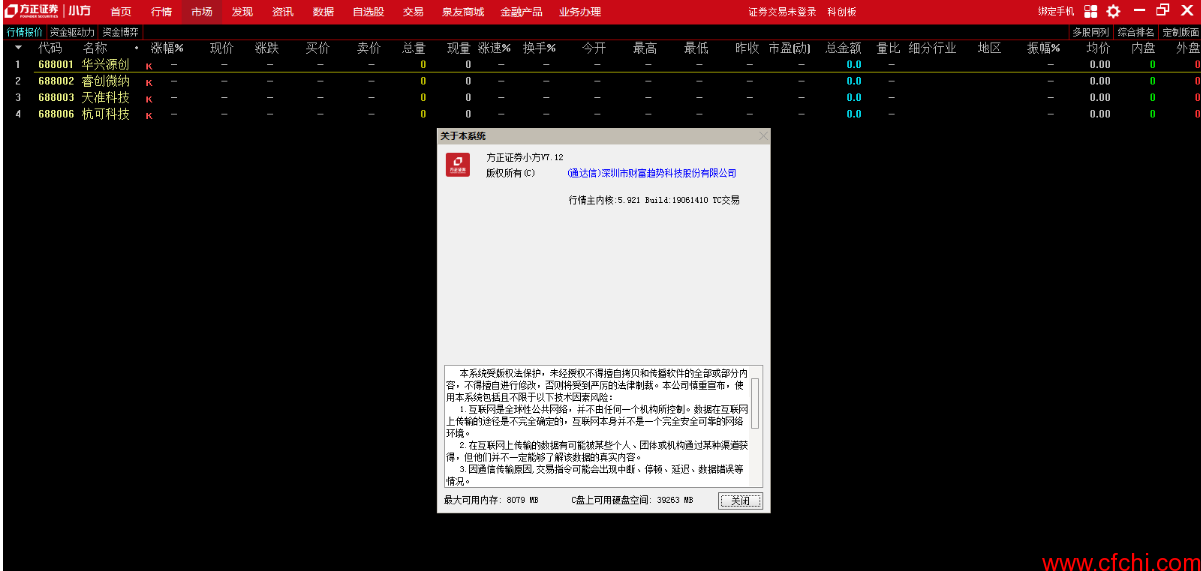Open the 泉友商城 menu
The height and width of the screenshot is (571, 1201).
463,12
